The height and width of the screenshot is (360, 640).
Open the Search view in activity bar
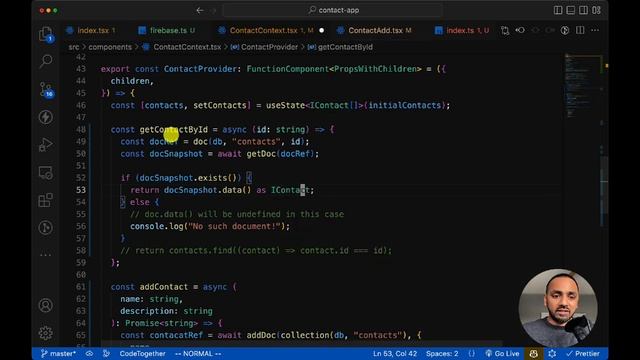46,61
